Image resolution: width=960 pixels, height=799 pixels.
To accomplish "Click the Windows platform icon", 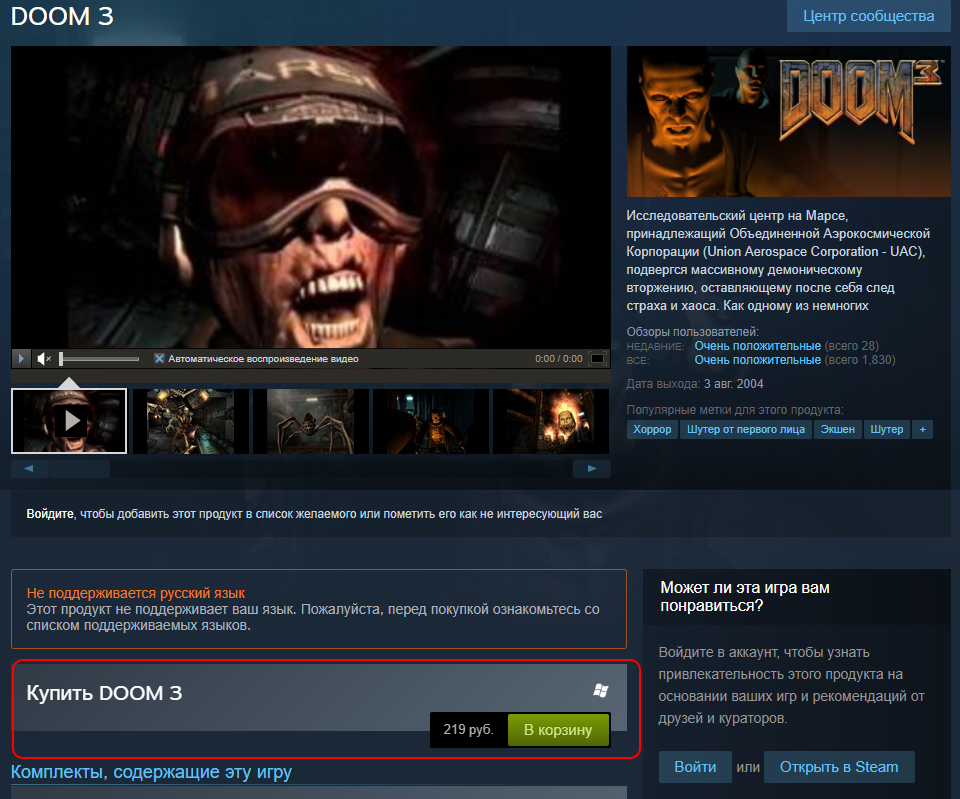I will (x=601, y=691).
